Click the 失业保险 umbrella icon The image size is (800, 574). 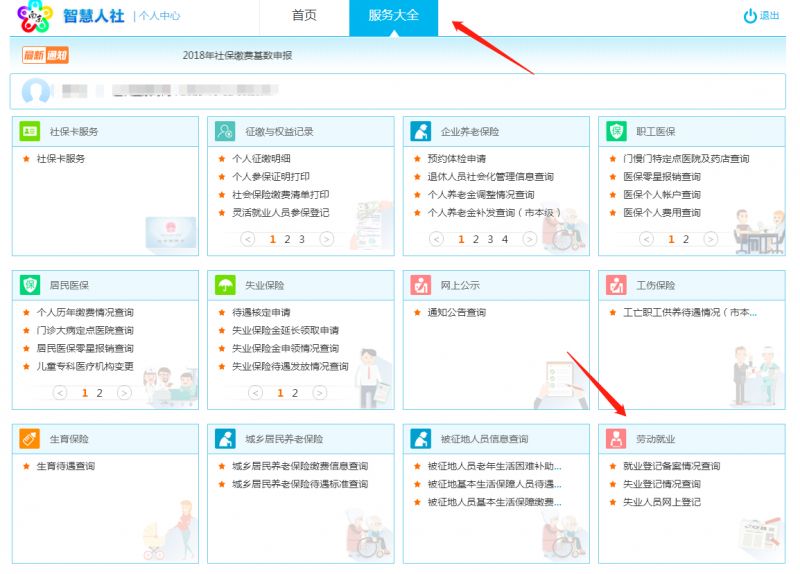(225, 285)
